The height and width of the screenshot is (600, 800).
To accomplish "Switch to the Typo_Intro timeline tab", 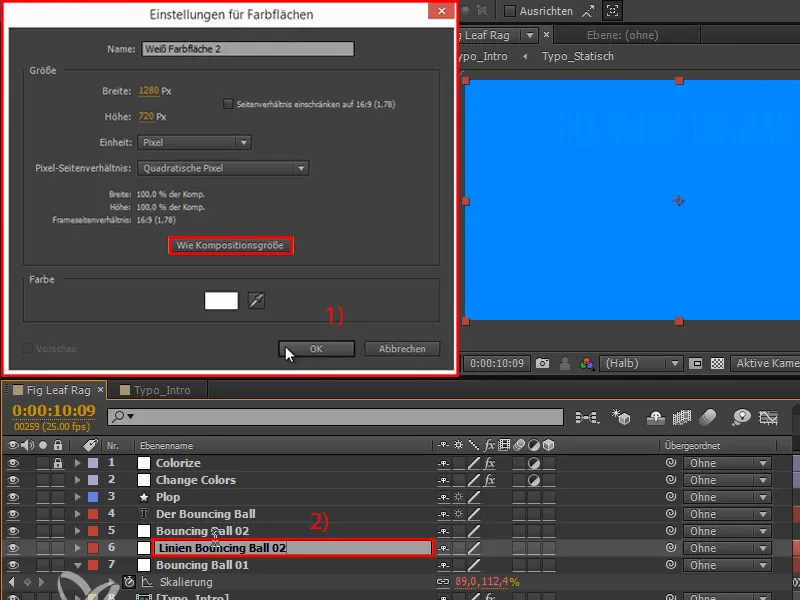I will [162, 390].
